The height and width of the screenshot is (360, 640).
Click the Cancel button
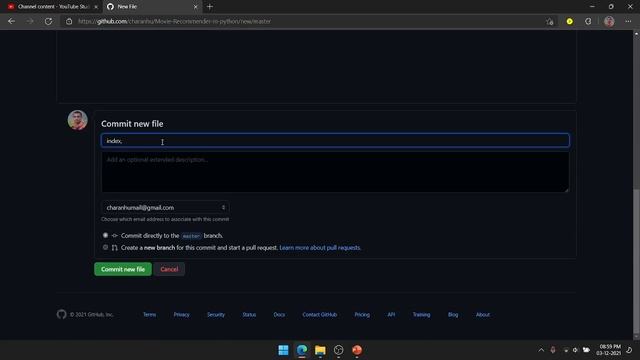point(169,269)
